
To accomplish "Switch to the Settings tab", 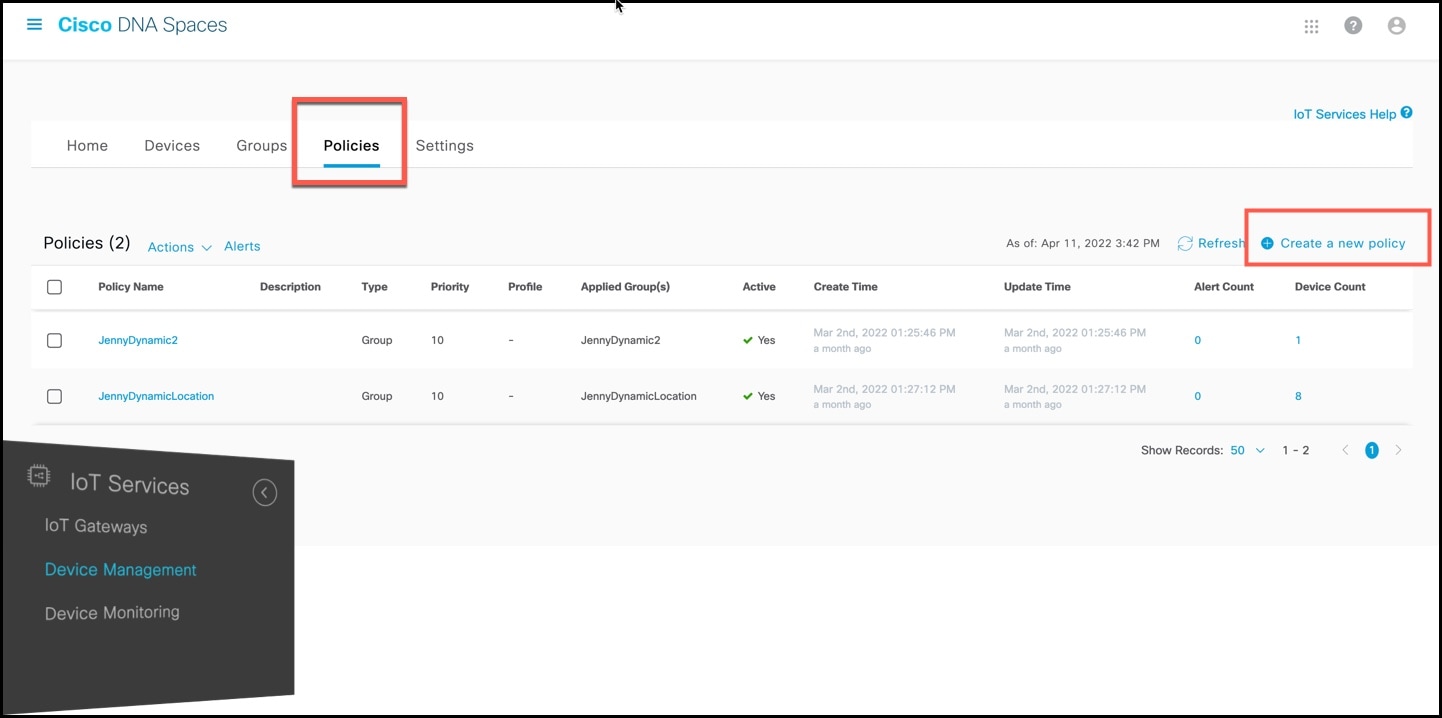I will click(445, 145).
